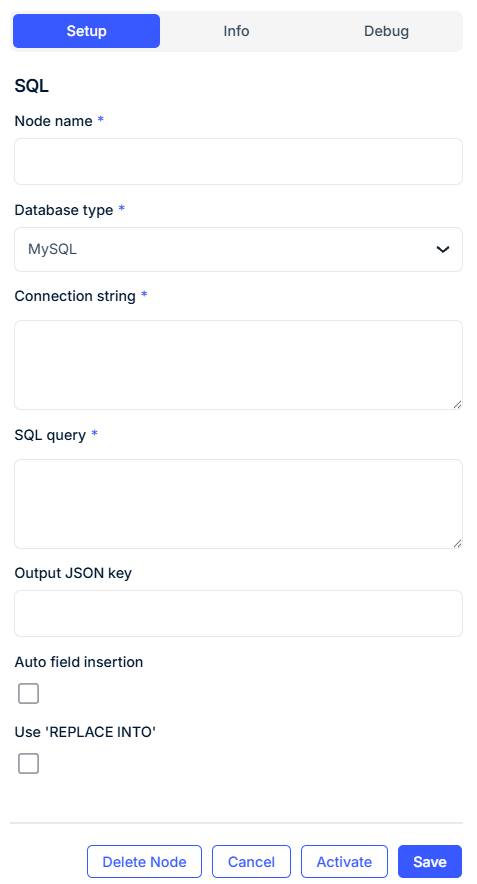The width and height of the screenshot is (477, 884).
Task: Click the Connection string label
Action: (x=75, y=296)
